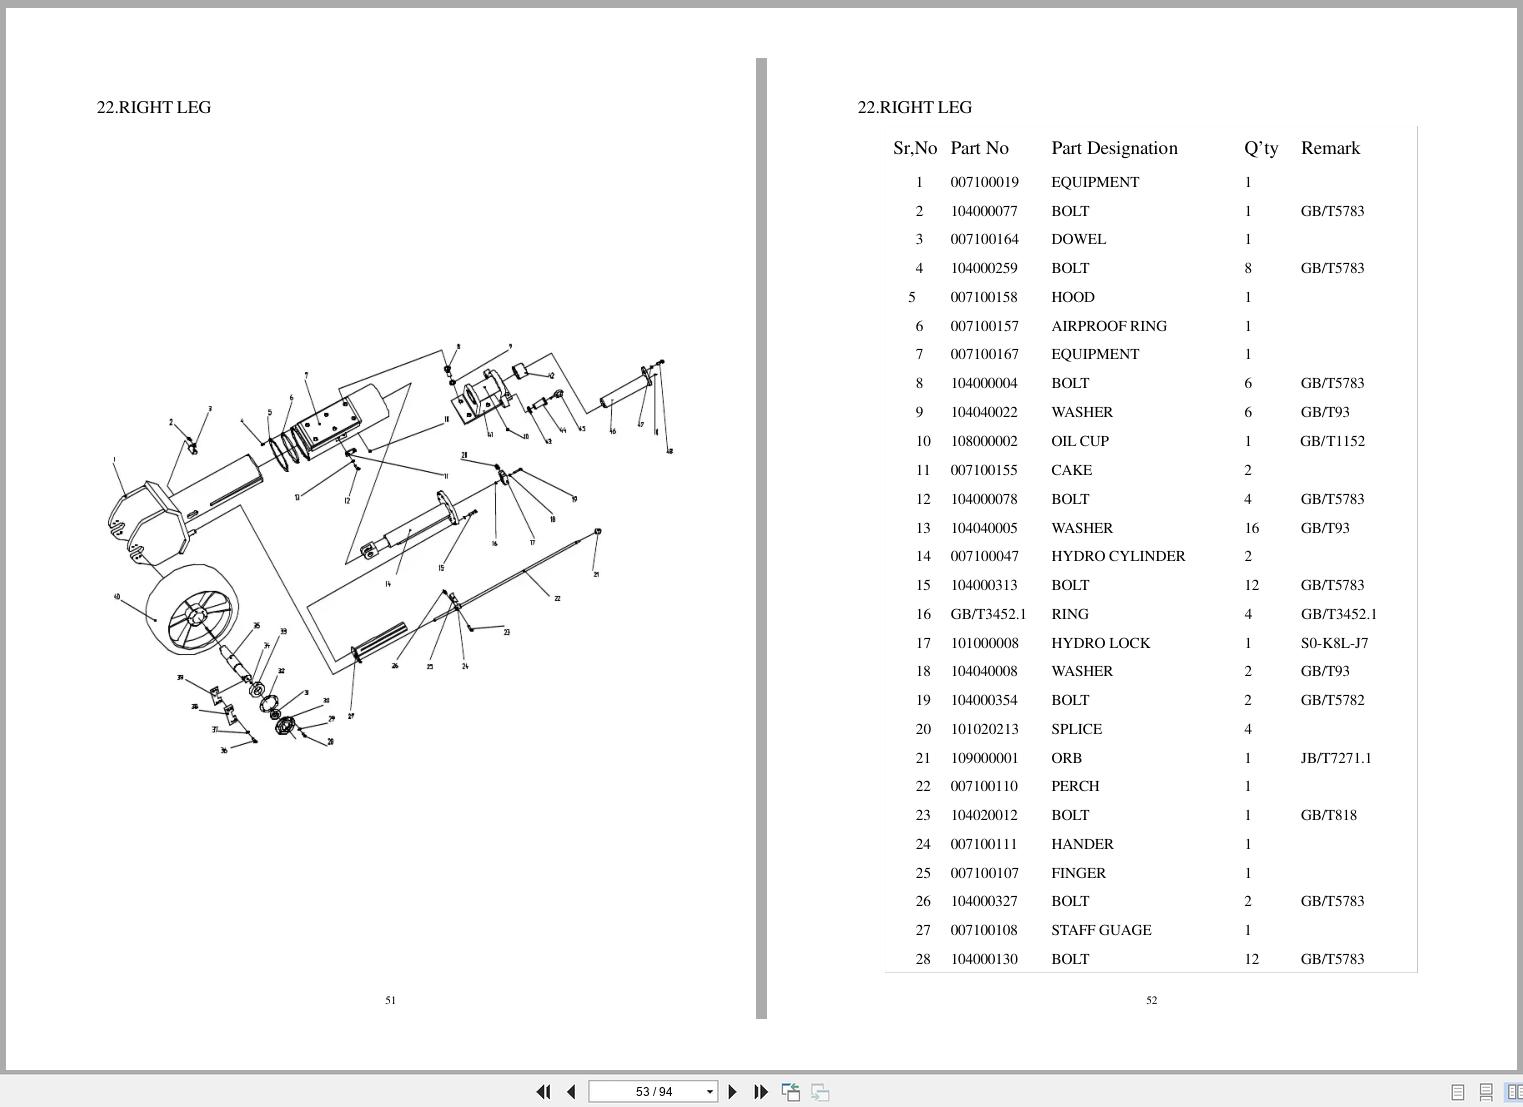Switch to single page view

(x=1458, y=1092)
